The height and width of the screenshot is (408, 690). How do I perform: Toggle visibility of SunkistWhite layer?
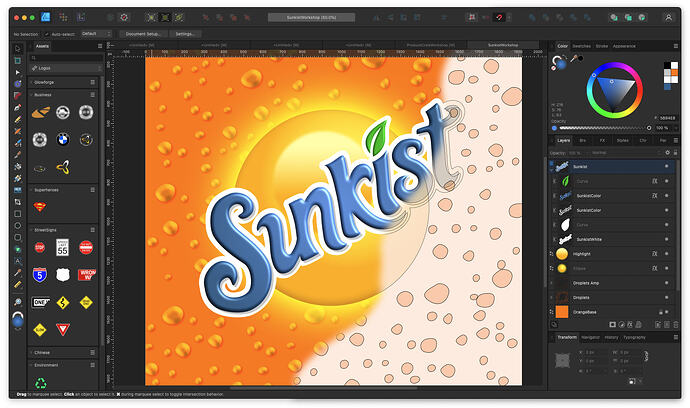666,239
